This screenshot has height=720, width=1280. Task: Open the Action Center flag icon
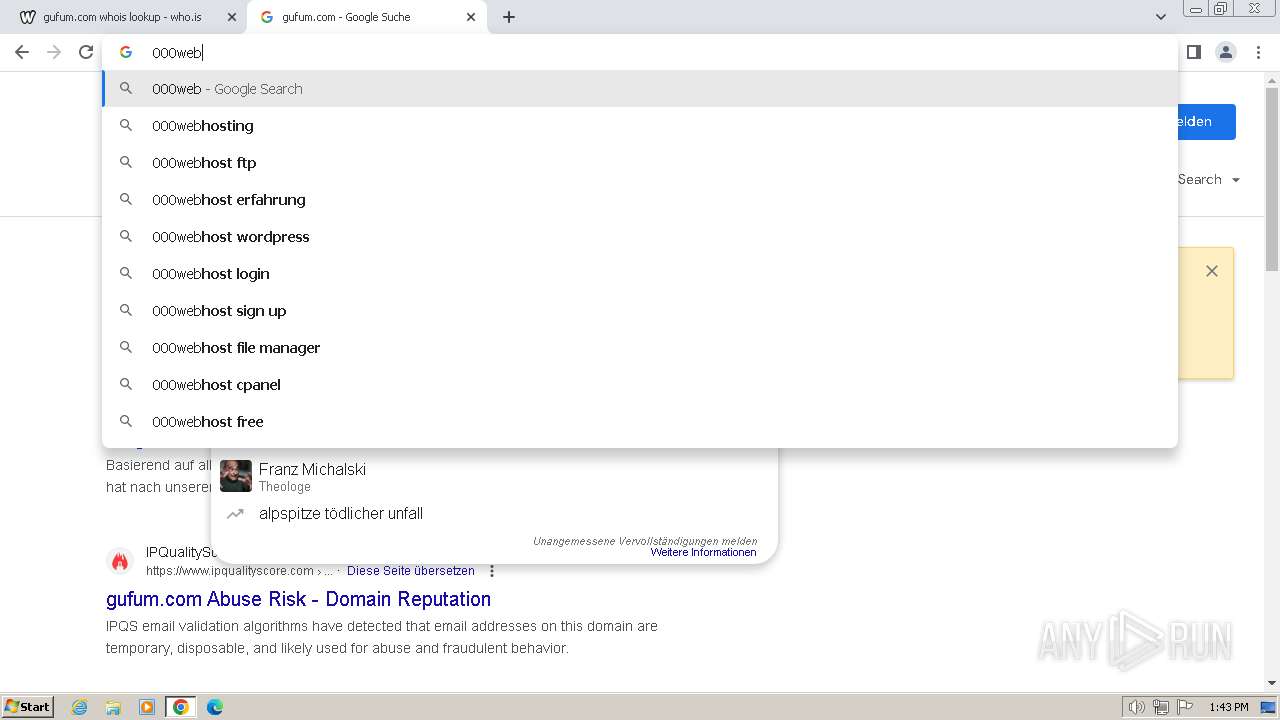click(x=1185, y=707)
